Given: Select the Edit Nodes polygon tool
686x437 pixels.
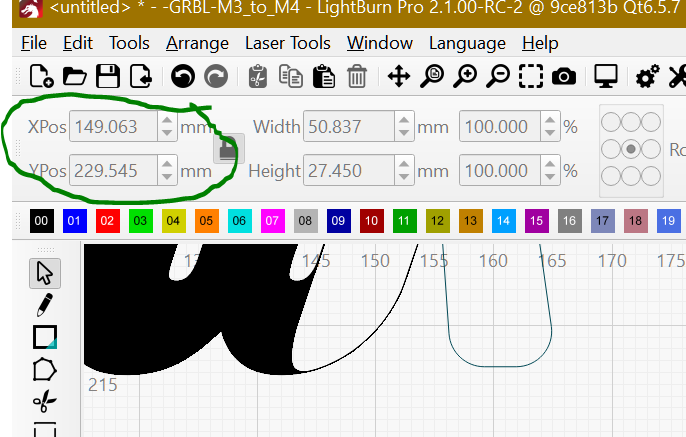Looking at the screenshot, I should [45, 369].
